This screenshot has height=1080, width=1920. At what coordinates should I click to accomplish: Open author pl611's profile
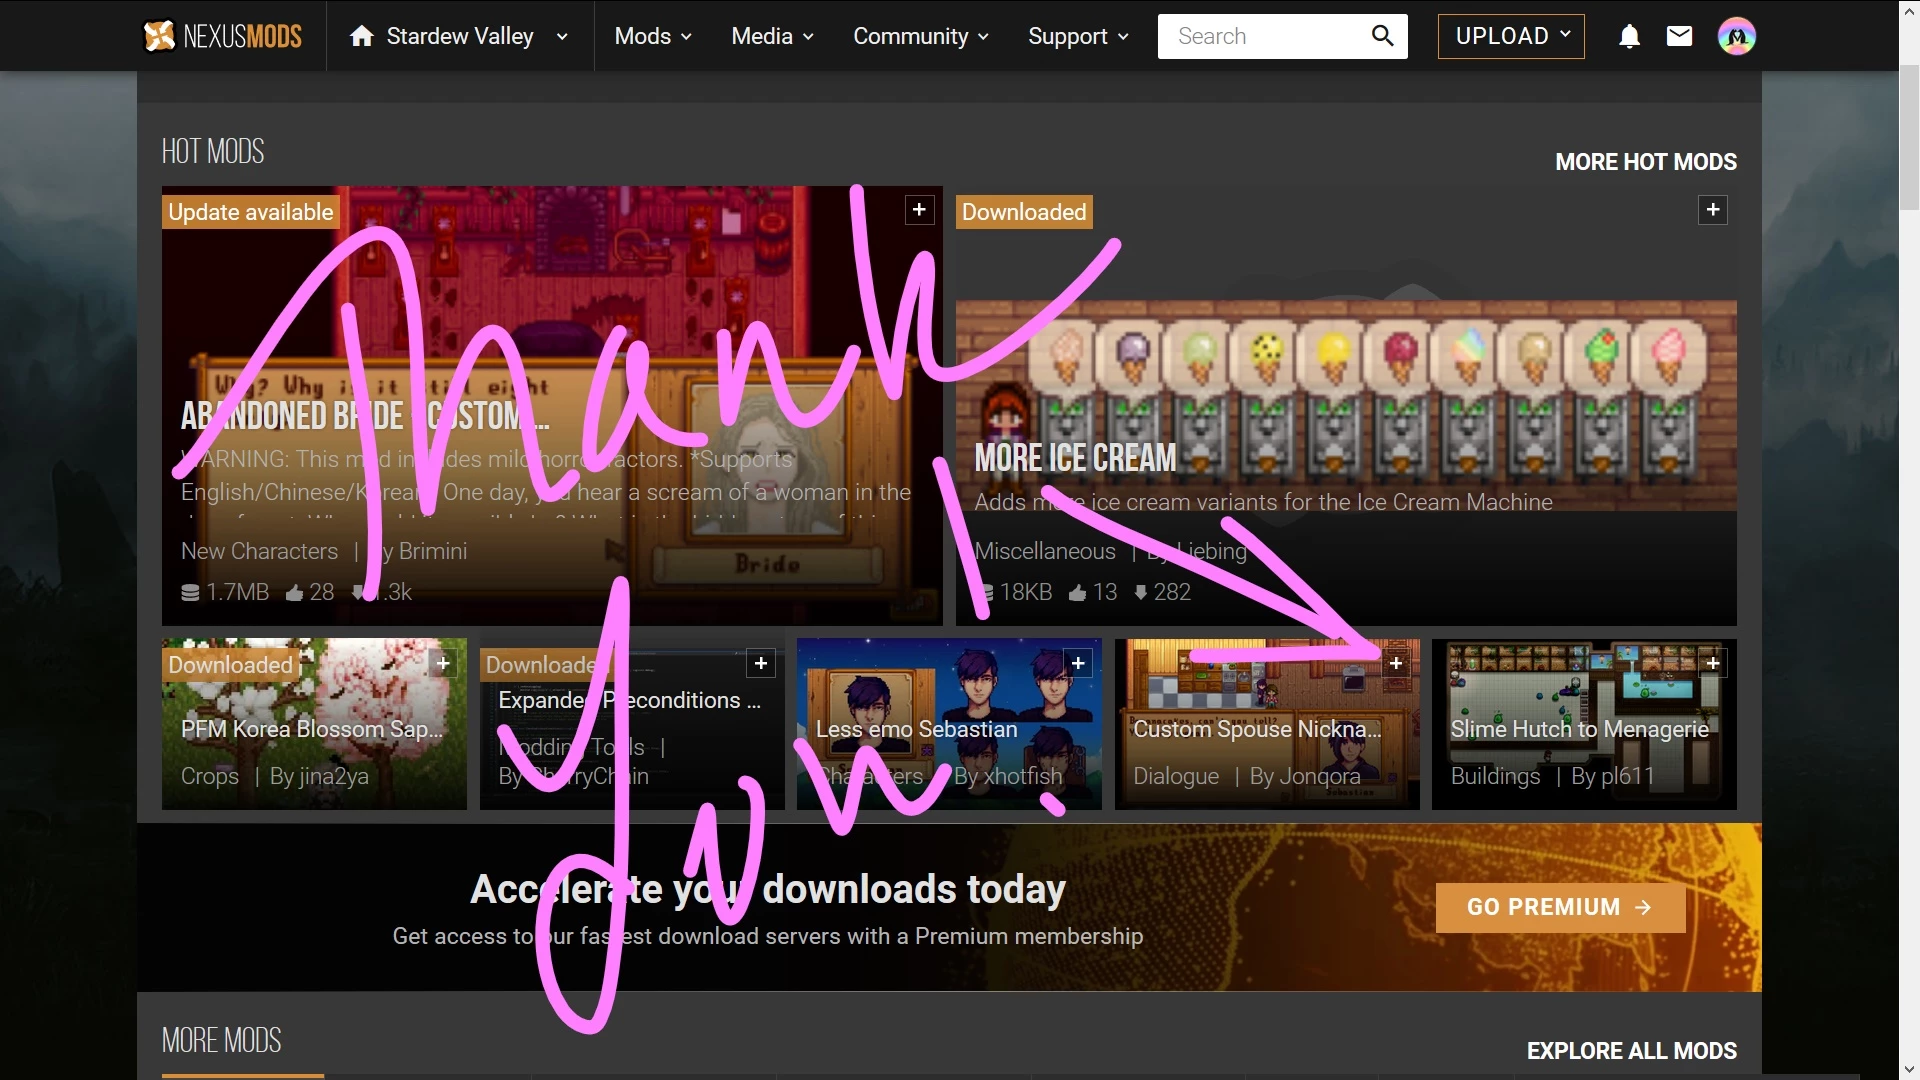[1627, 776]
